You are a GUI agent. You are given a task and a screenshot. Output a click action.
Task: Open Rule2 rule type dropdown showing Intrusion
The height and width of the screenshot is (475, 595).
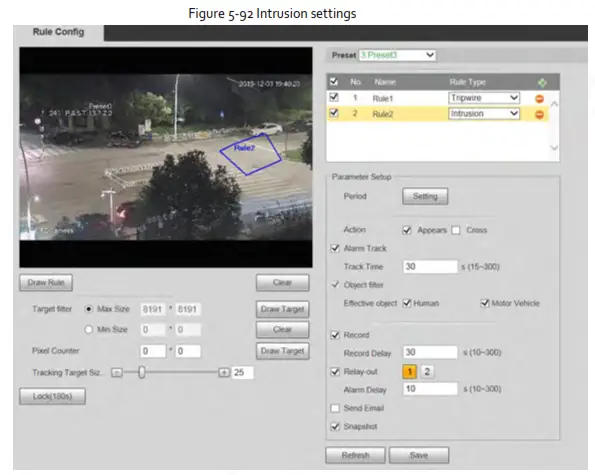(484, 114)
